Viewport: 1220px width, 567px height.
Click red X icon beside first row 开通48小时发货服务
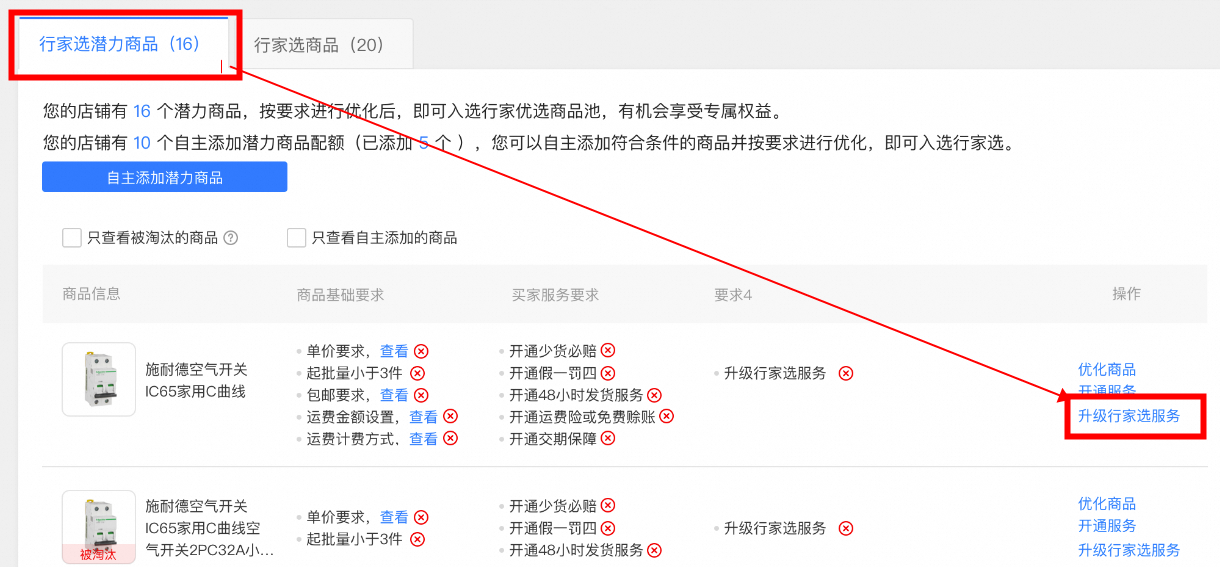tap(654, 395)
